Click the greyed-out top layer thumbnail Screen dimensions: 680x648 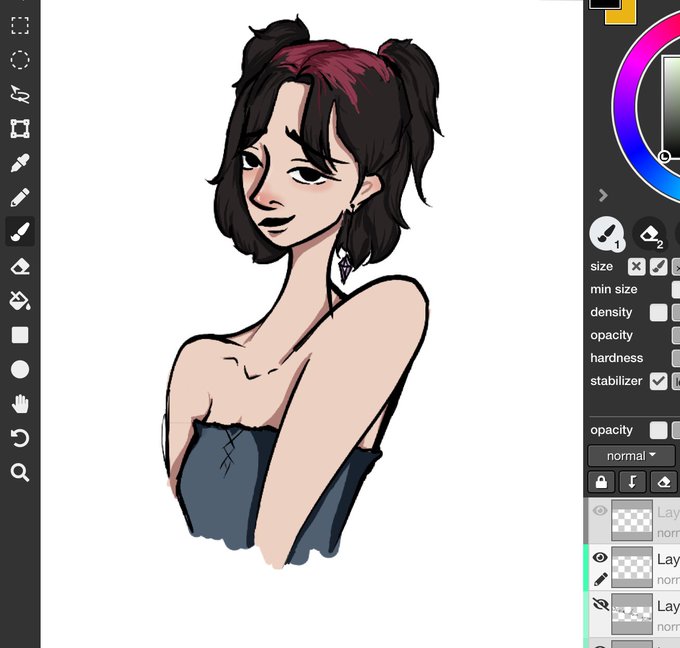point(632,520)
